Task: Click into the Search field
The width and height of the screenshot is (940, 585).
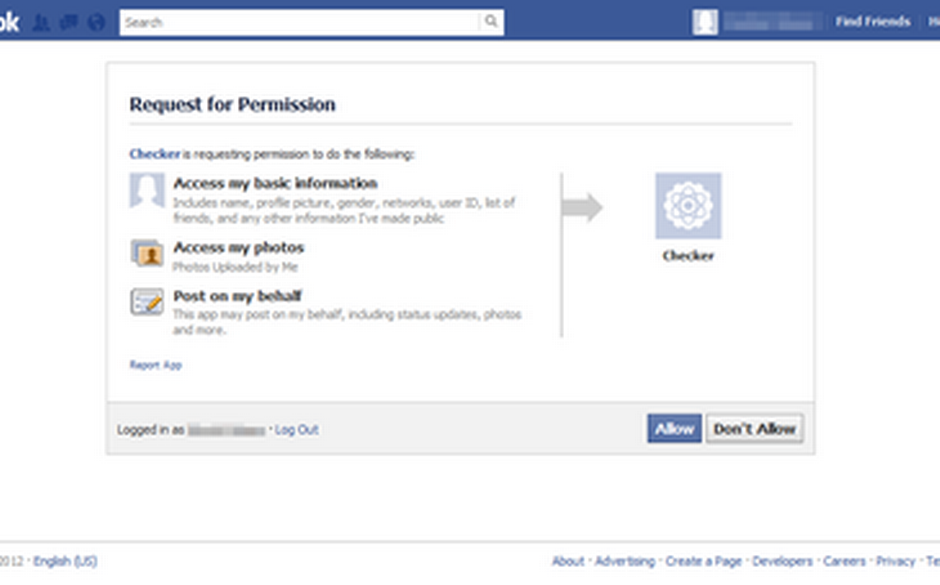Action: (300, 22)
